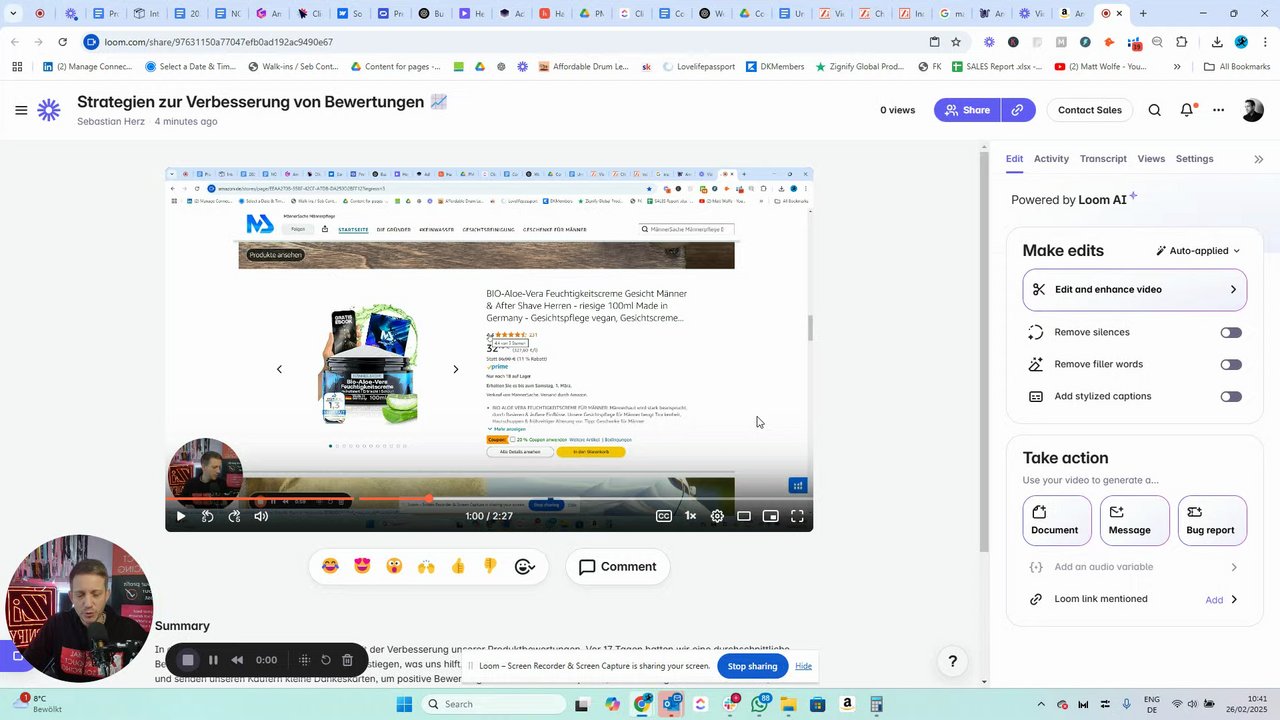This screenshot has height=720, width=1280.
Task: Pause the Loom recording
Action: point(213,660)
